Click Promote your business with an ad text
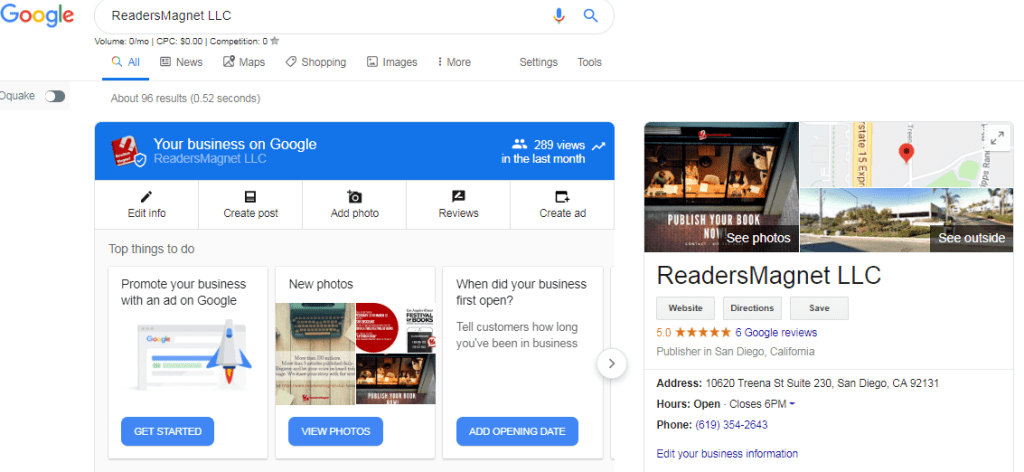This screenshot has height=472, width=1024. tap(184, 292)
